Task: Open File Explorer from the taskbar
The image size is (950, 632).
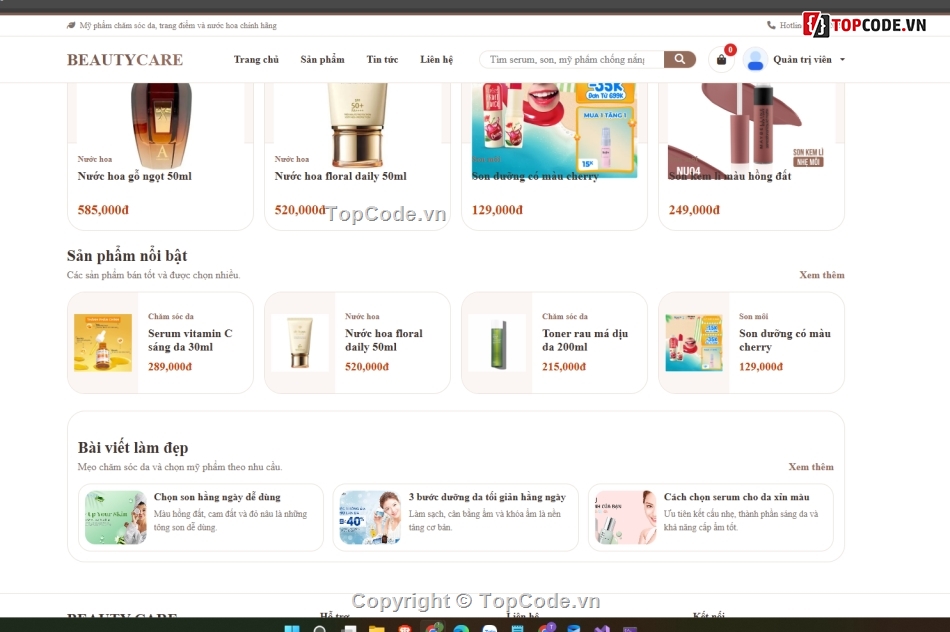Action: click(x=376, y=629)
